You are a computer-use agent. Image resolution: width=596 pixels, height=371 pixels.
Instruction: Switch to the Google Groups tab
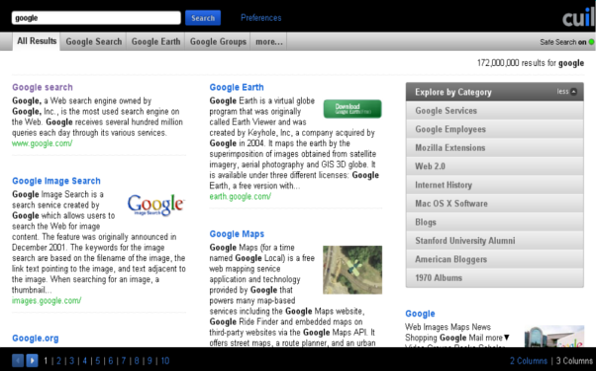(218, 42)
